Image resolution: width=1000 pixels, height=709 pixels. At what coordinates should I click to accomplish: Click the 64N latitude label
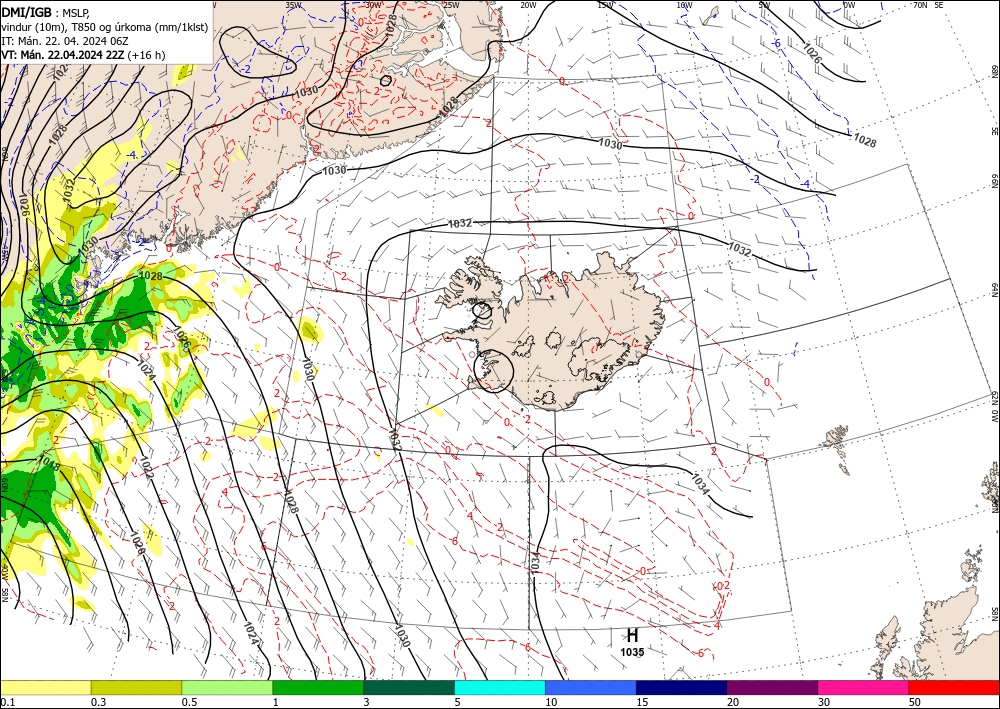click(994, 289)
